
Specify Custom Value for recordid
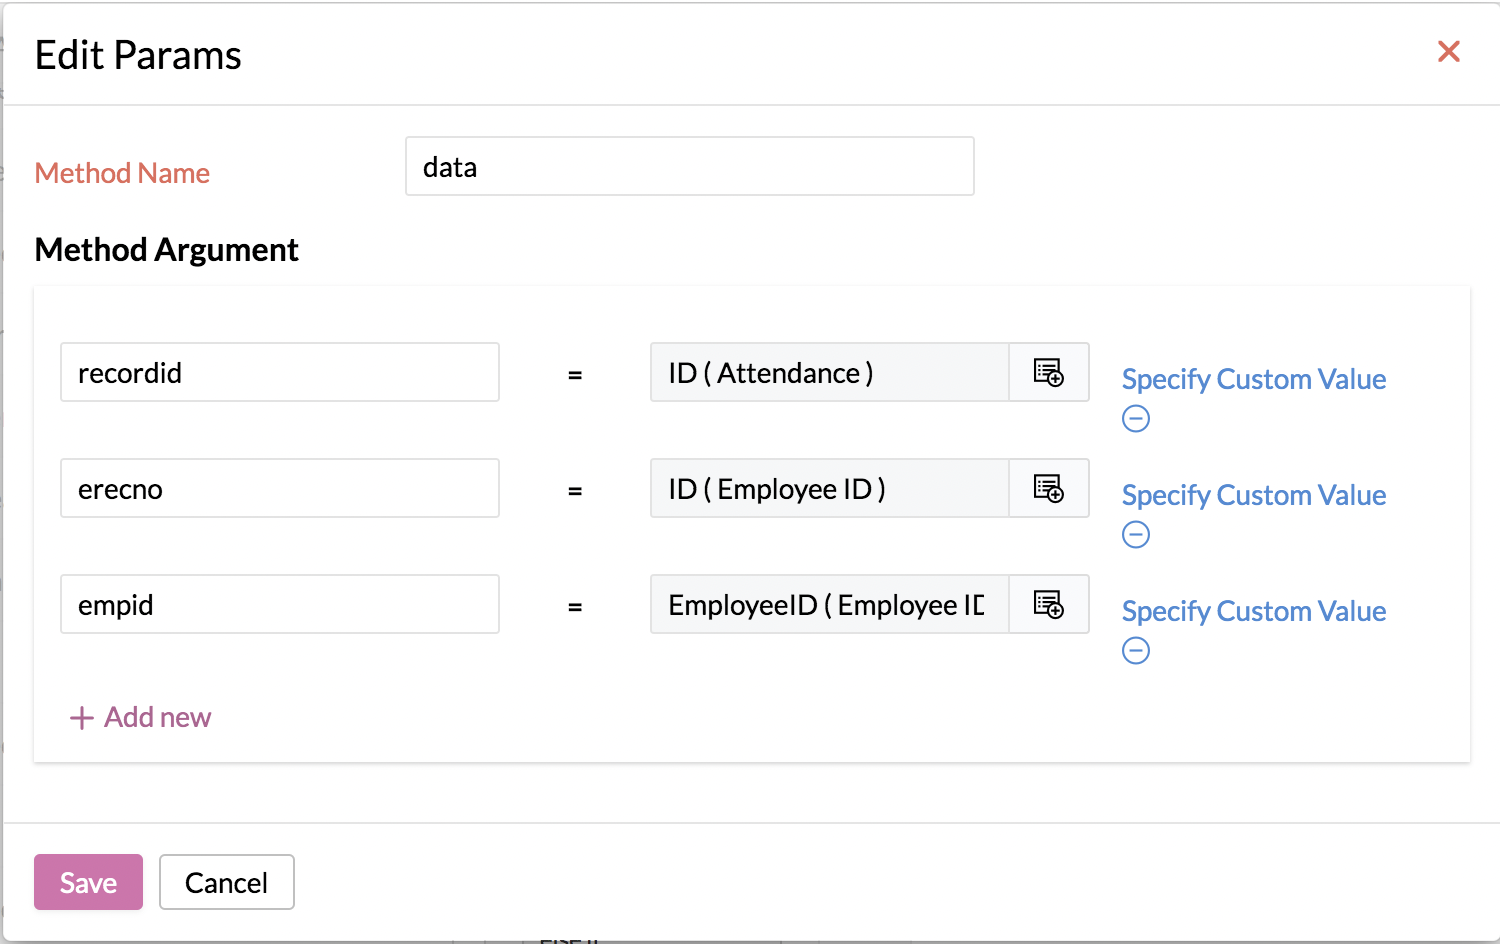coord(1254,379)
